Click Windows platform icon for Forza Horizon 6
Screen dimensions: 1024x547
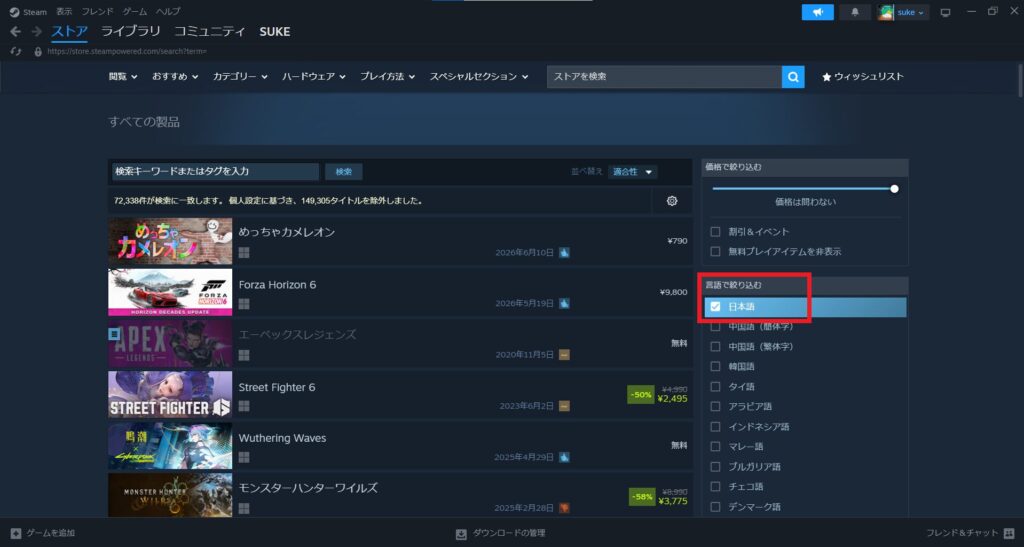coord(244,304)
